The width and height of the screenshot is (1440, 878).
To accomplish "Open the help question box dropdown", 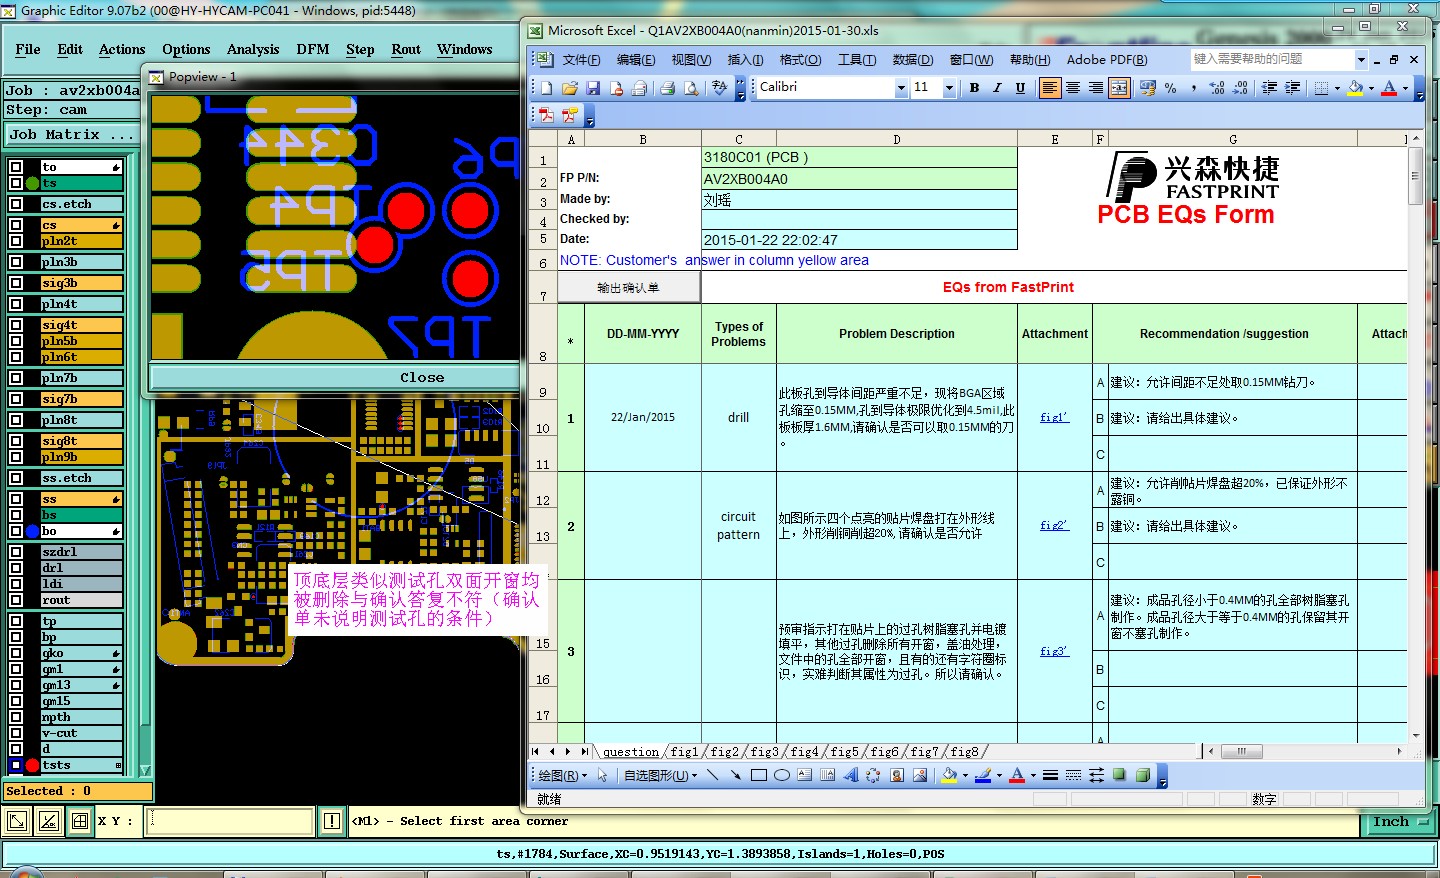I will tap(1361, 60).
